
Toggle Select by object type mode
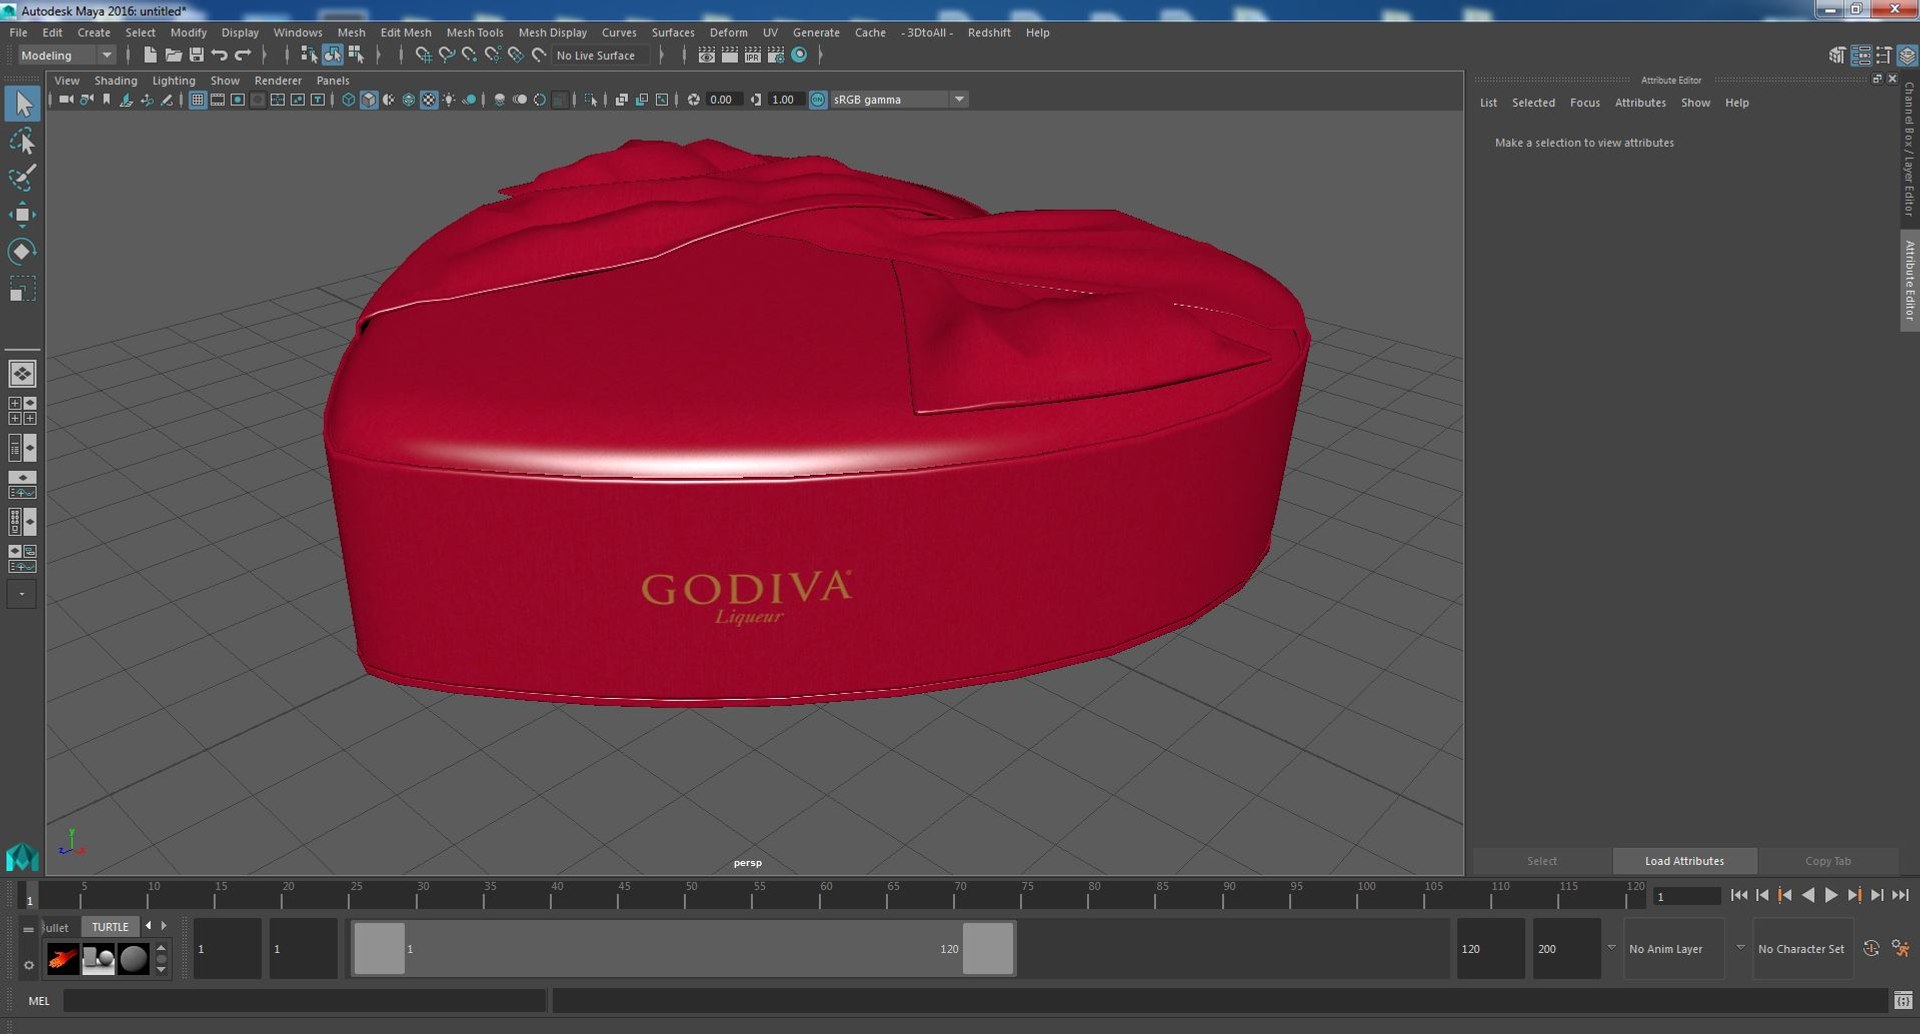[x=332, y=55]
